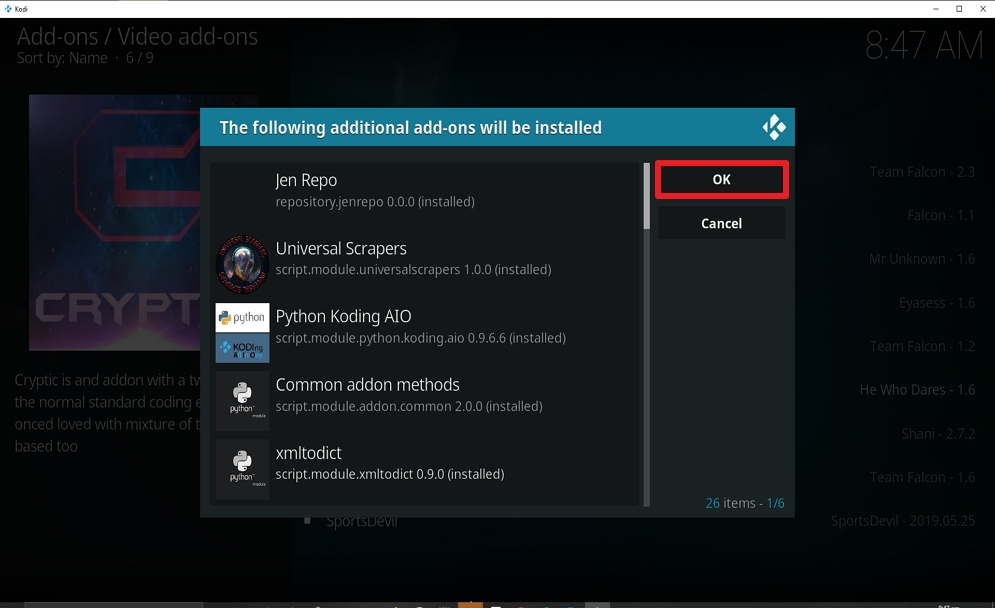Click the Cryptic add-on artwork thumbnail
The height and width of the screenshot is (608, 995).
click(x=115, y=222)
